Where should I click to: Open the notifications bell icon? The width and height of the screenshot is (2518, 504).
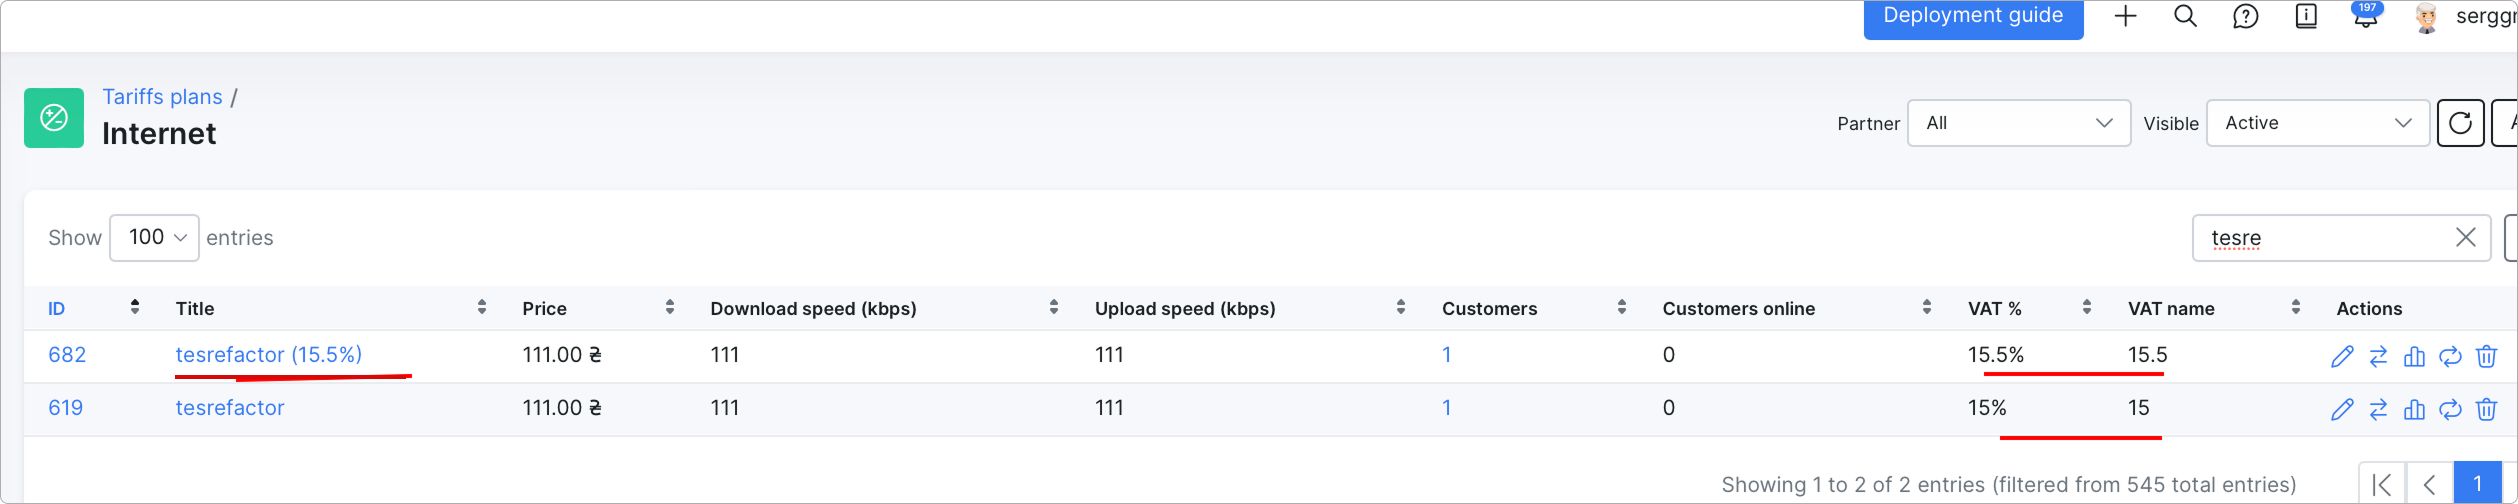pos(2365,17)
